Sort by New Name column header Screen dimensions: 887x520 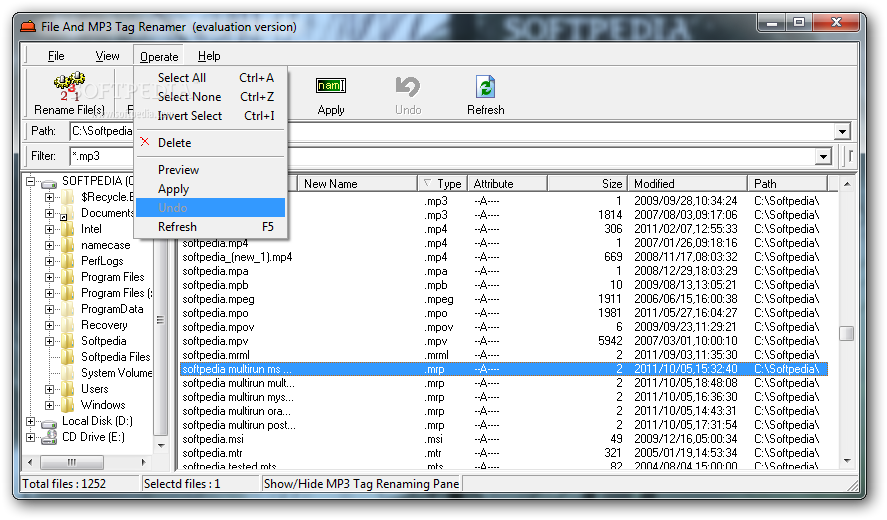tap(358, 183)
